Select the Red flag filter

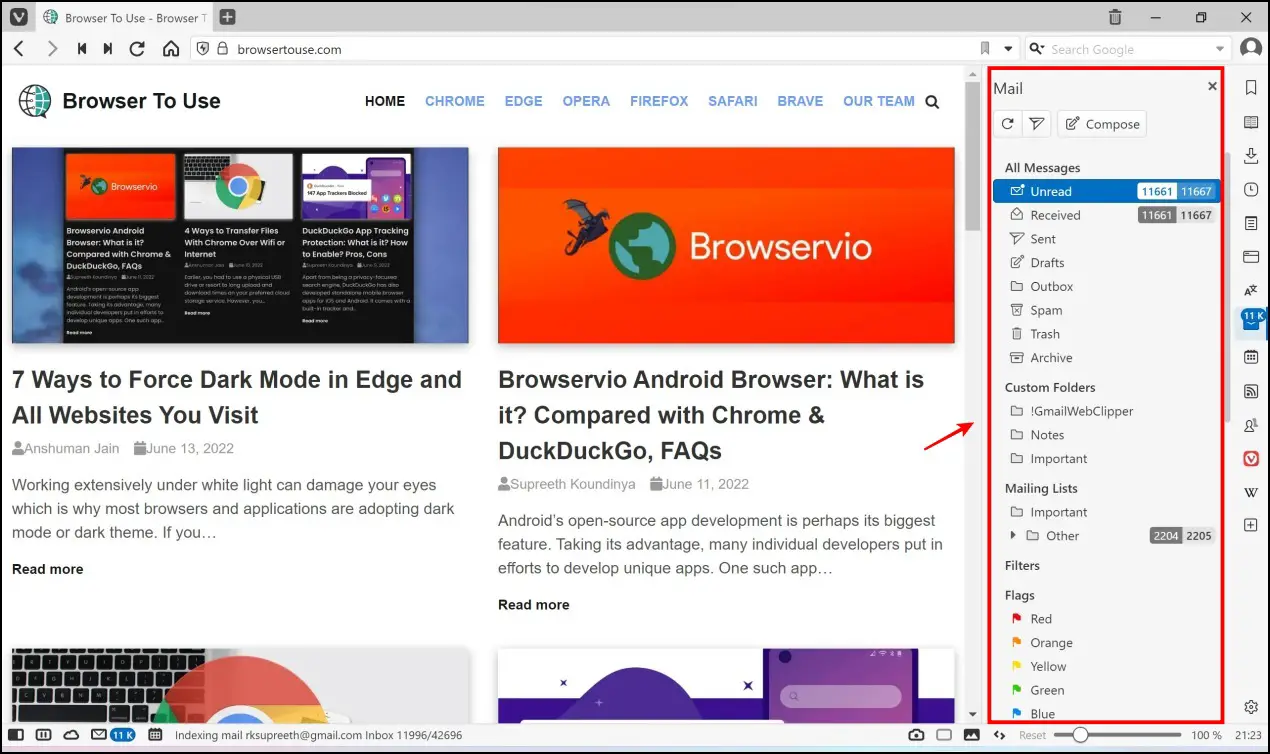tap(1106, 619)
